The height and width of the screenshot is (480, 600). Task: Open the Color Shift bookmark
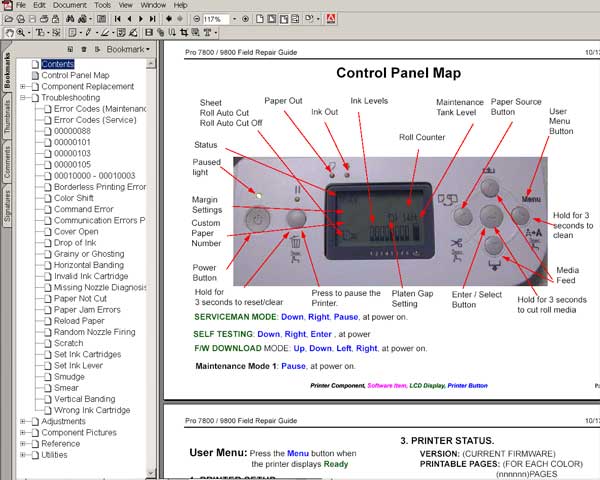point(74,198)
